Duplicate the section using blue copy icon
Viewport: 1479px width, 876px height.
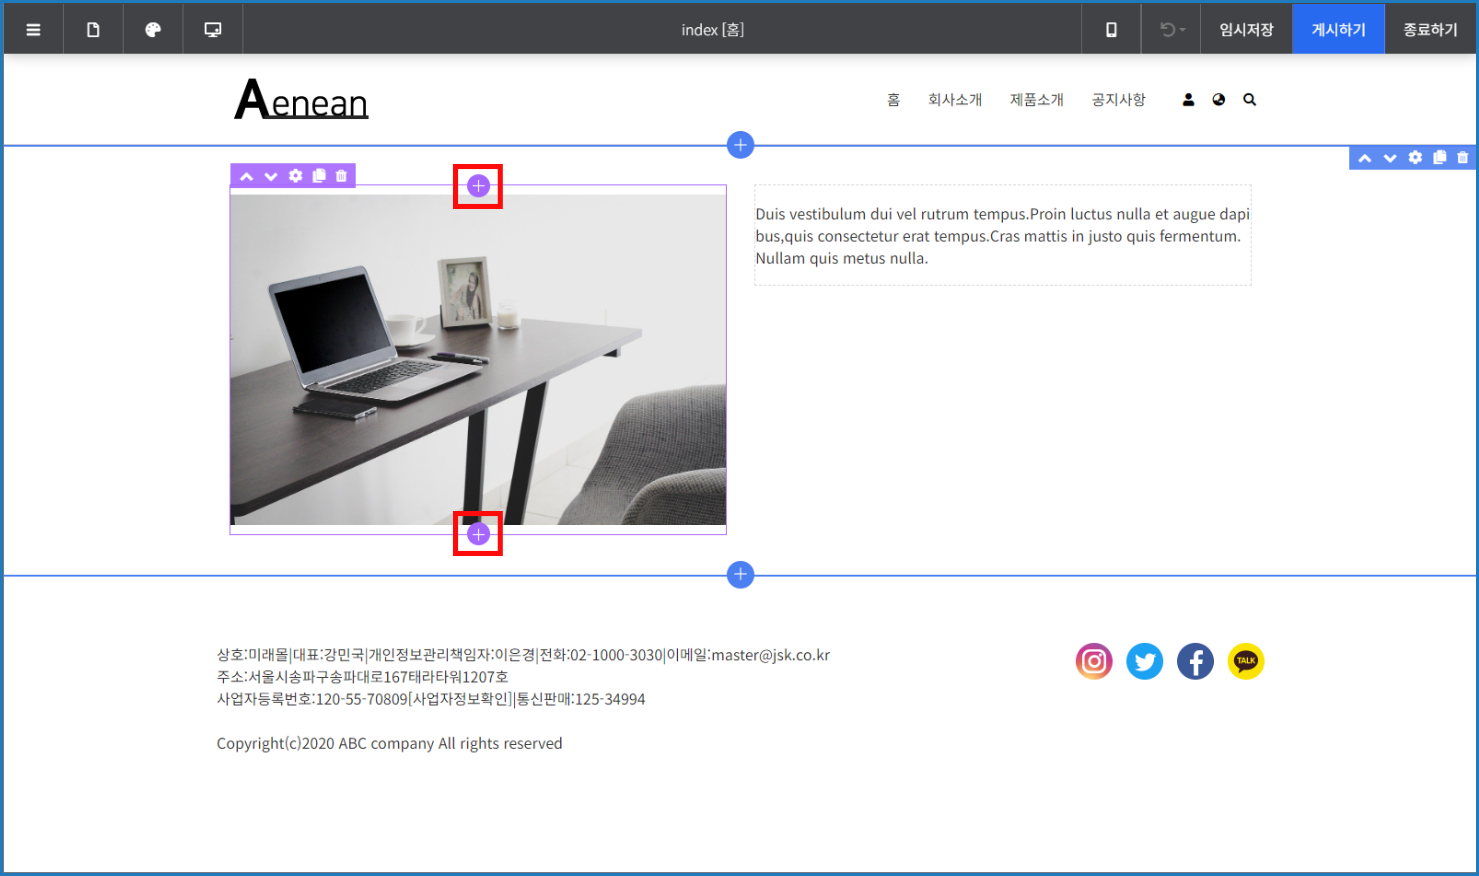click(1439, 158)
